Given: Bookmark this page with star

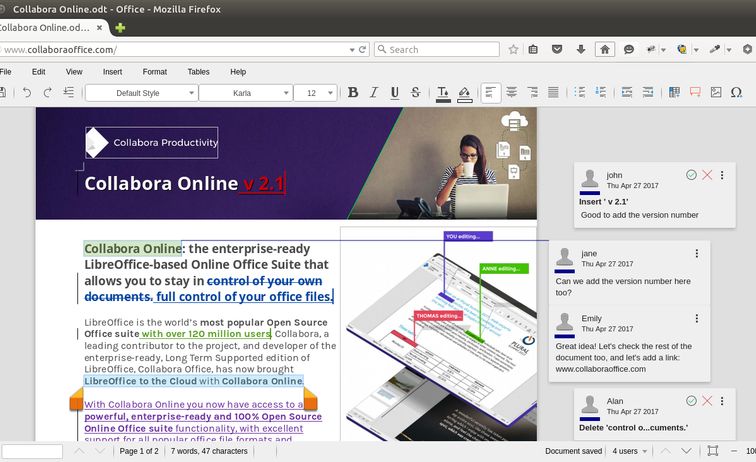Looking at the screenshot, I should [513, 49].
